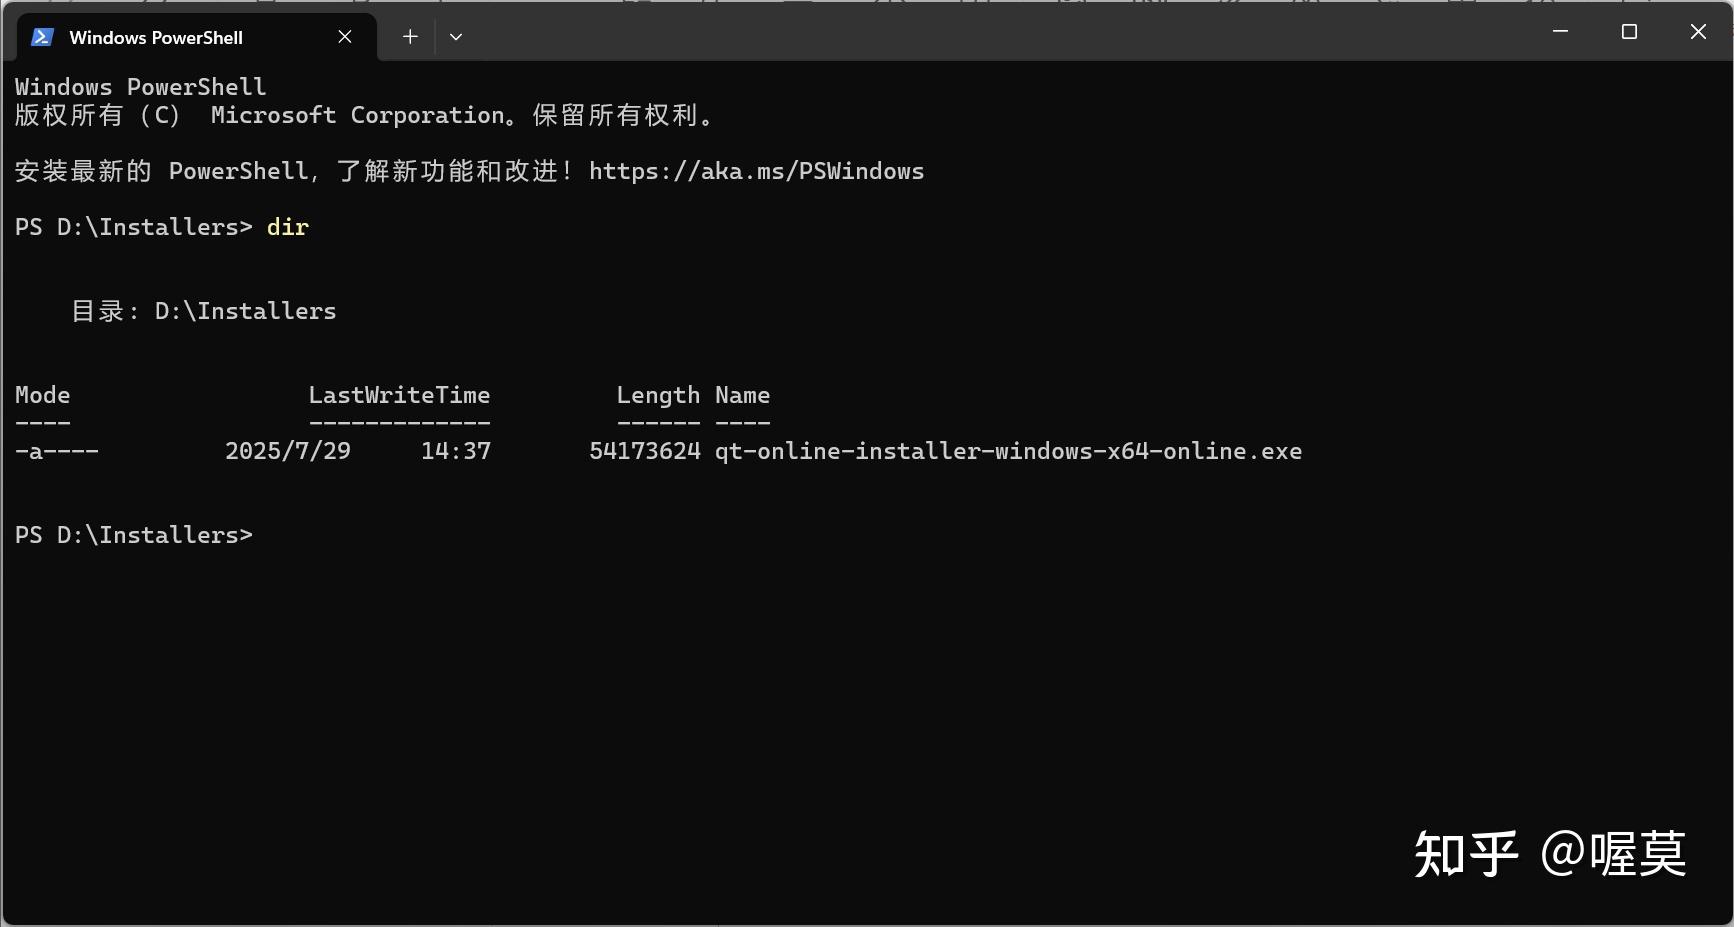Close the Windows PowerShell tab
Screen dimensions: 1734x927
(x=345, y=36)
